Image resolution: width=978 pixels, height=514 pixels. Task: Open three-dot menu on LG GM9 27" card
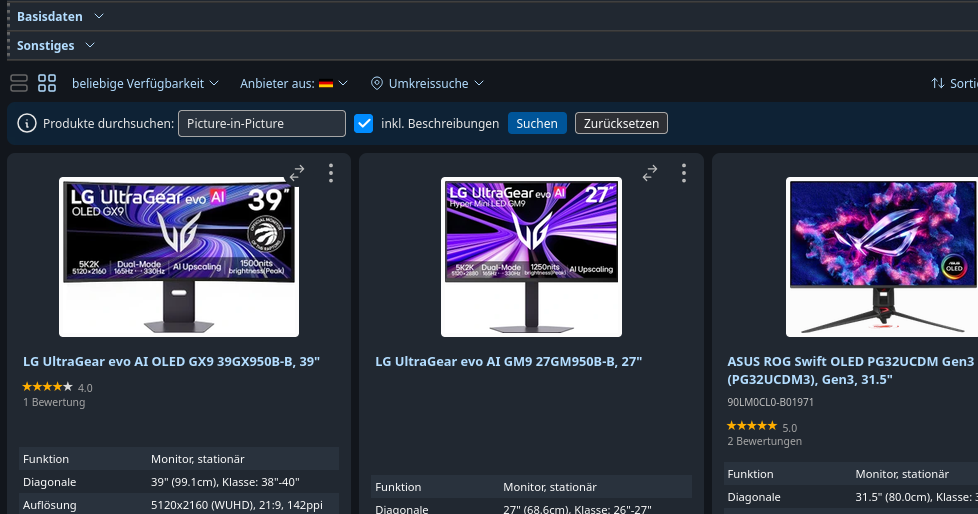point(684,173)
